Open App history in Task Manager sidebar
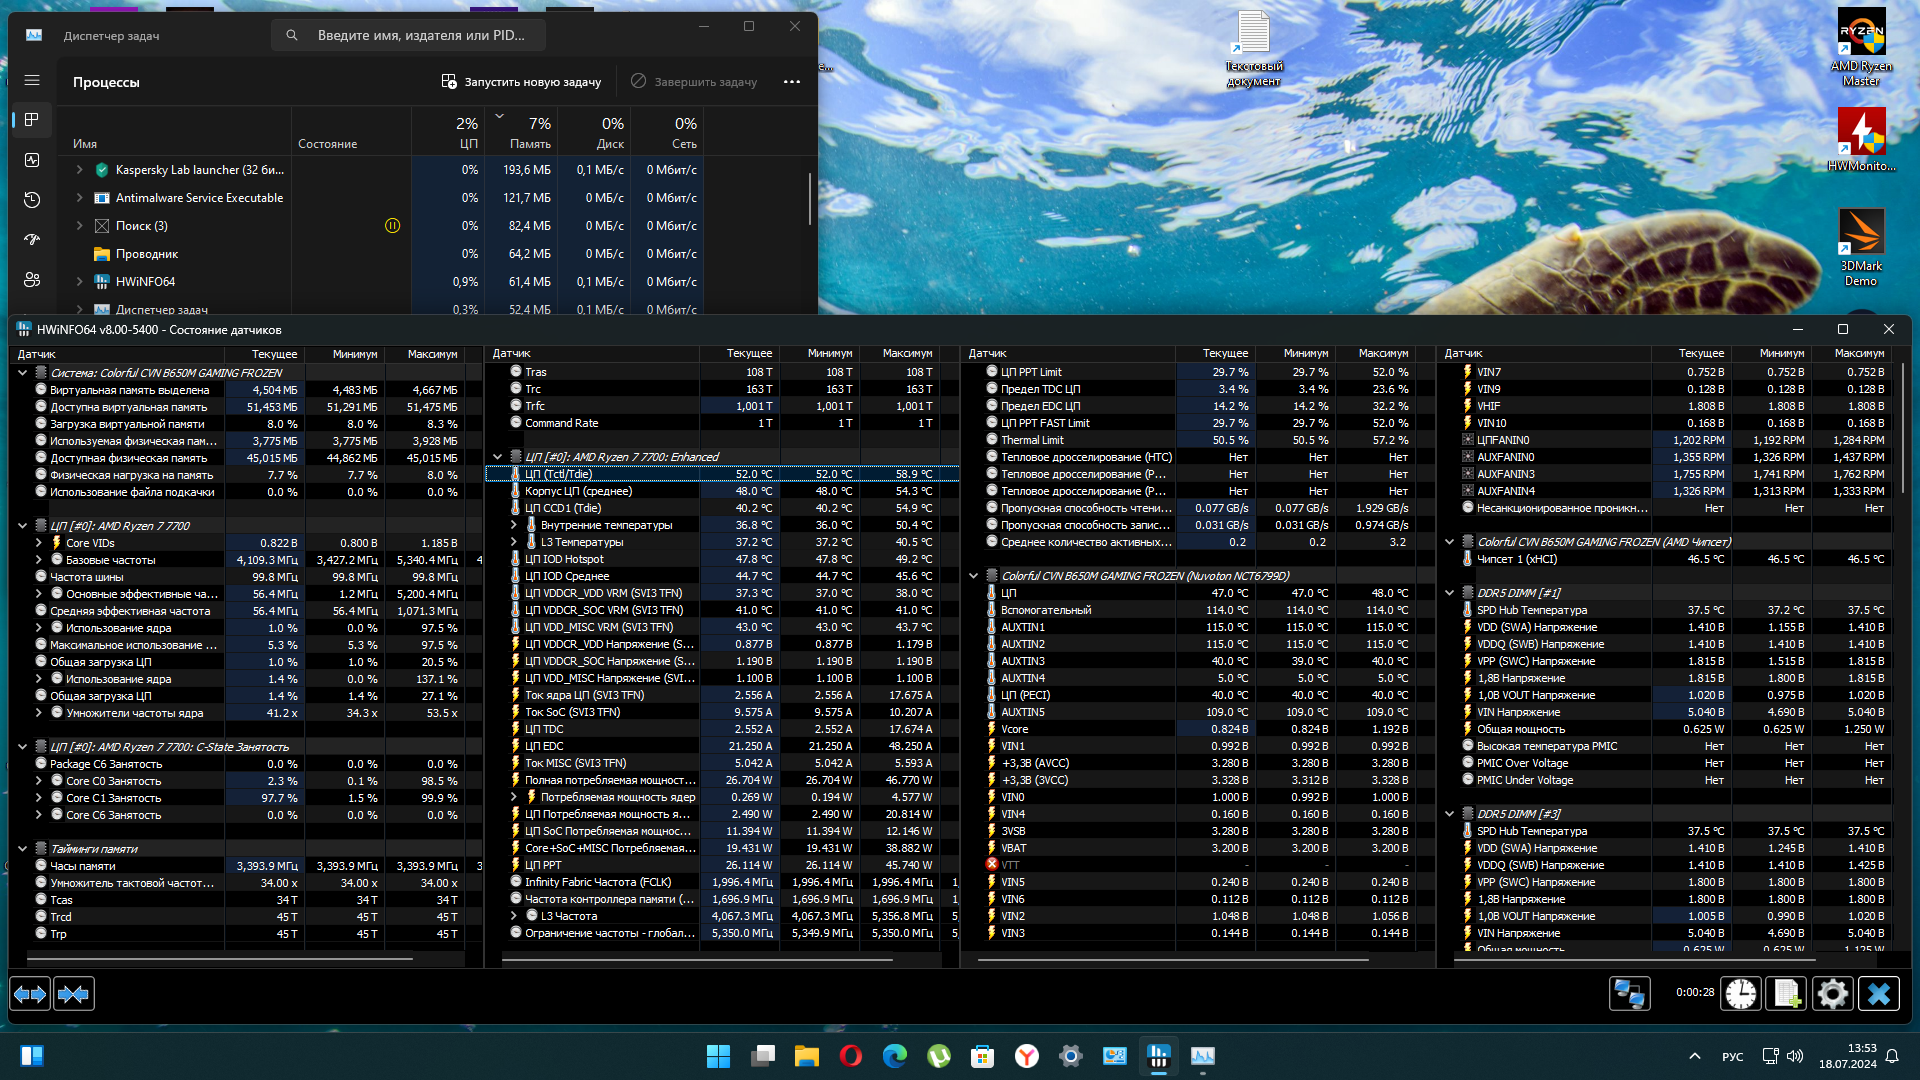Image resolution: width=1920 pixels, height=1080 pixels. click(32, 200)
